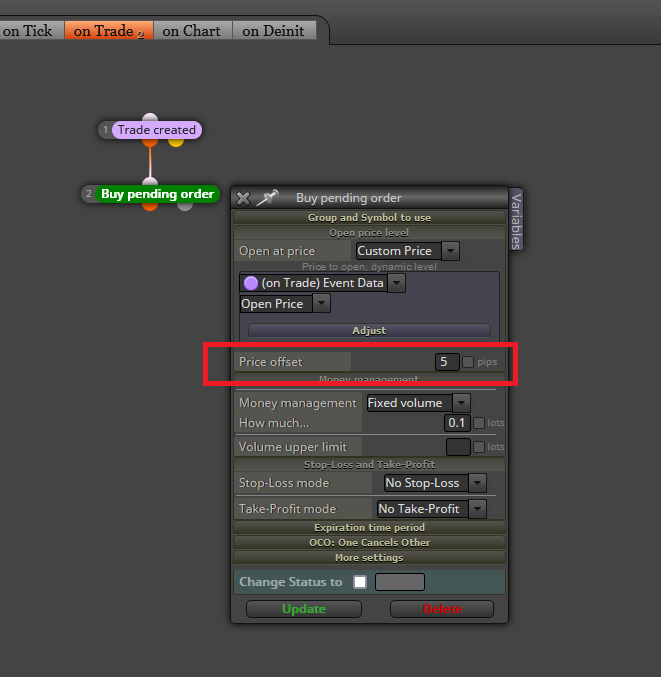The width and height of the screenshot is (661, 677).
Task: Click input connector atop Trade created block
Action: pyautogui.click(x=150, y=117)
